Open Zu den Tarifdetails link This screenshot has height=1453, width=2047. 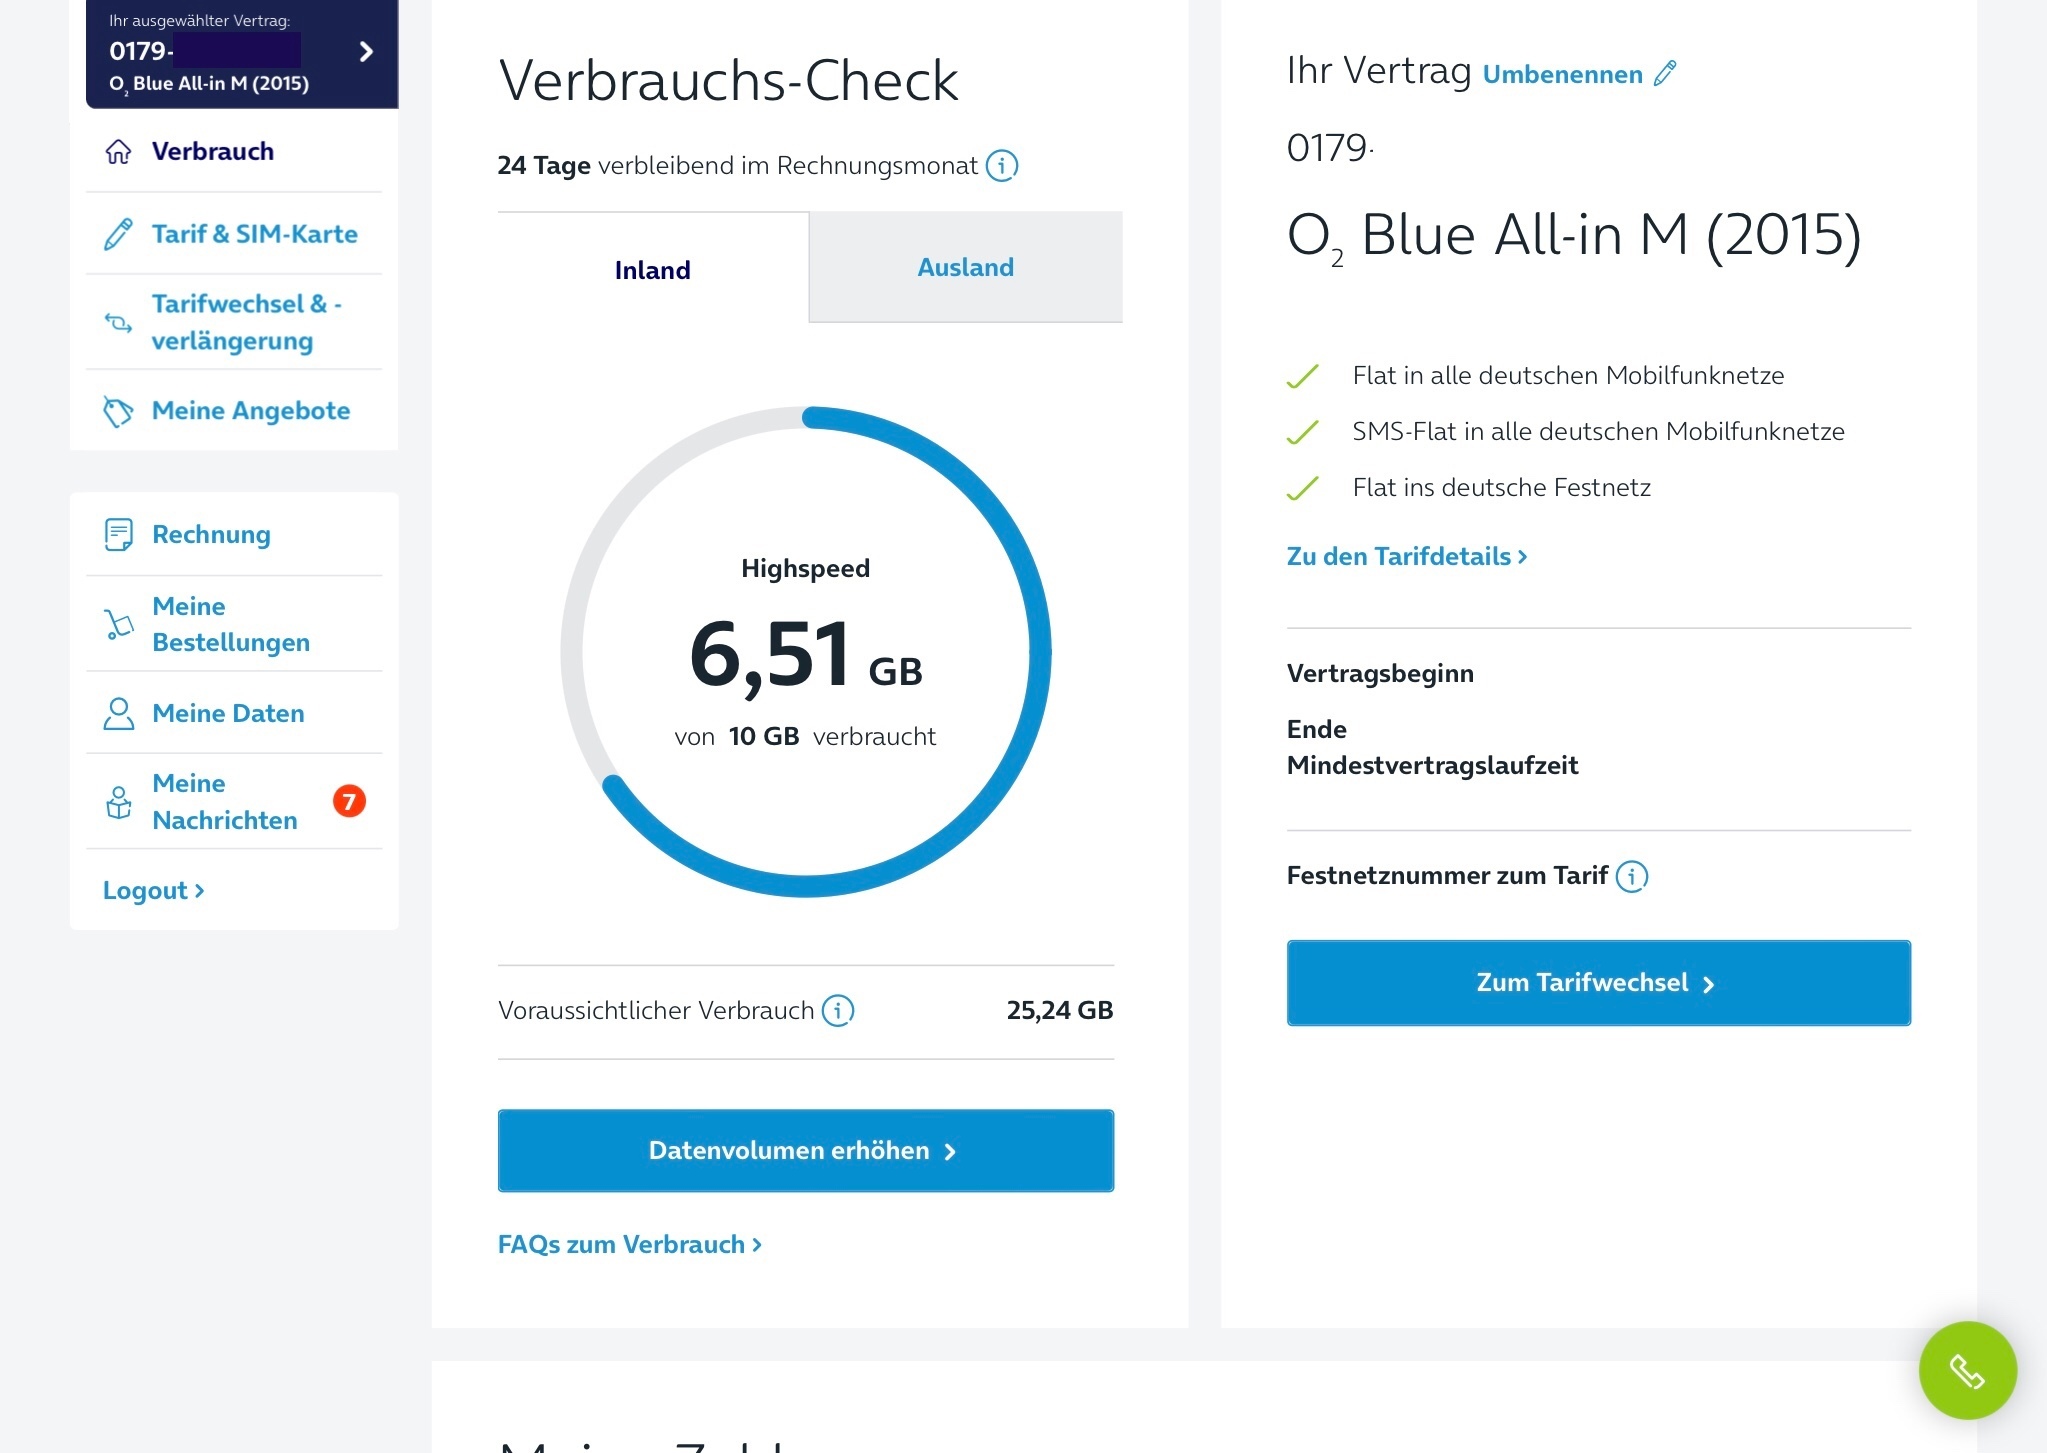point(1407,556)
